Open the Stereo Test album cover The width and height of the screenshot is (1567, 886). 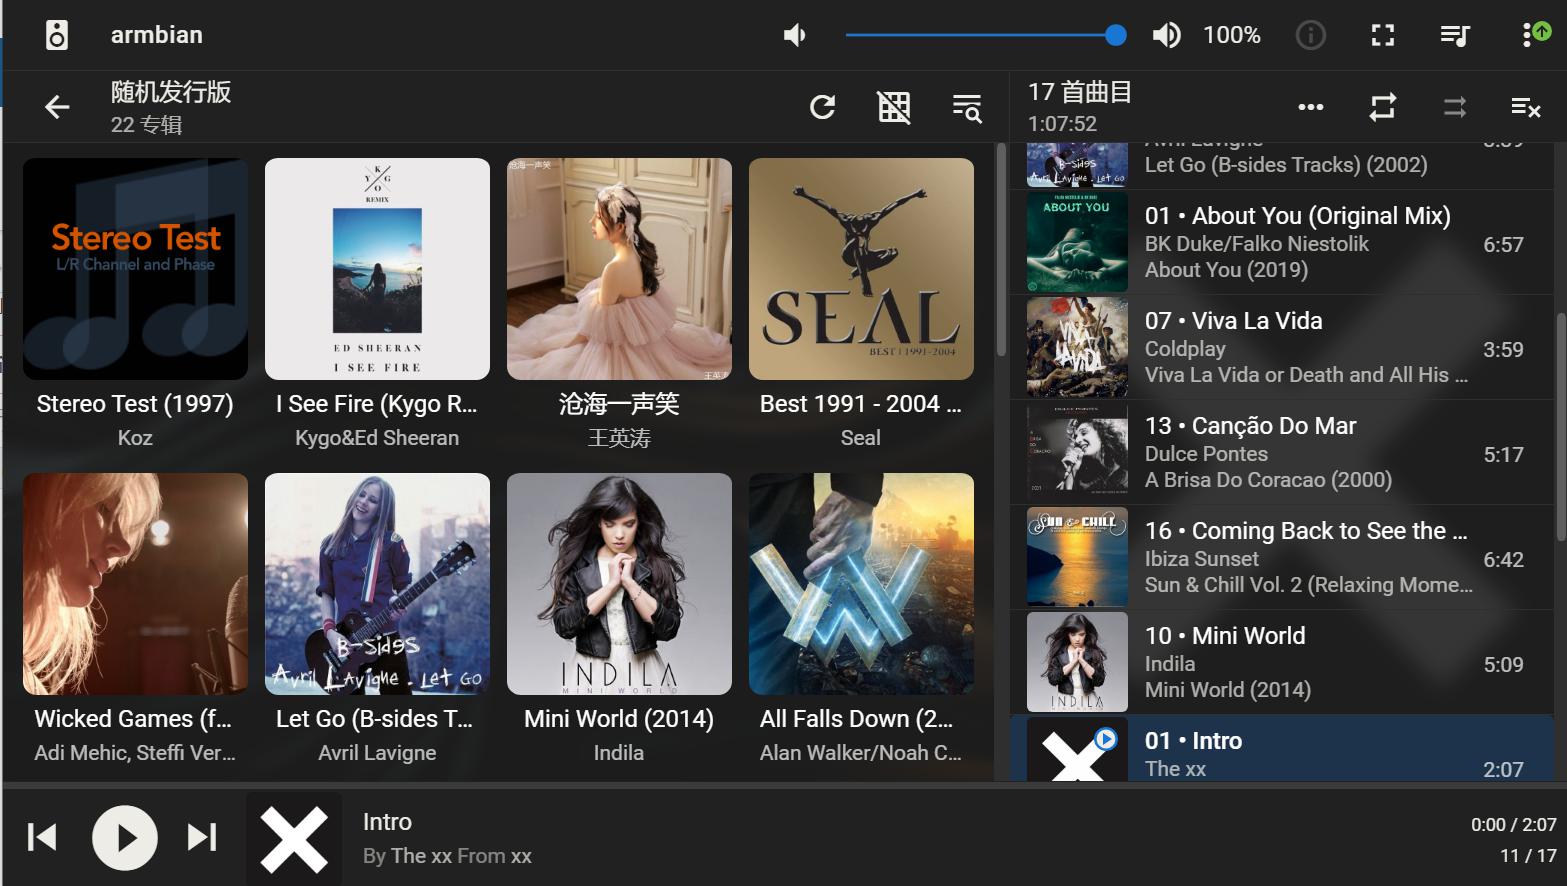tap(135, 269)
